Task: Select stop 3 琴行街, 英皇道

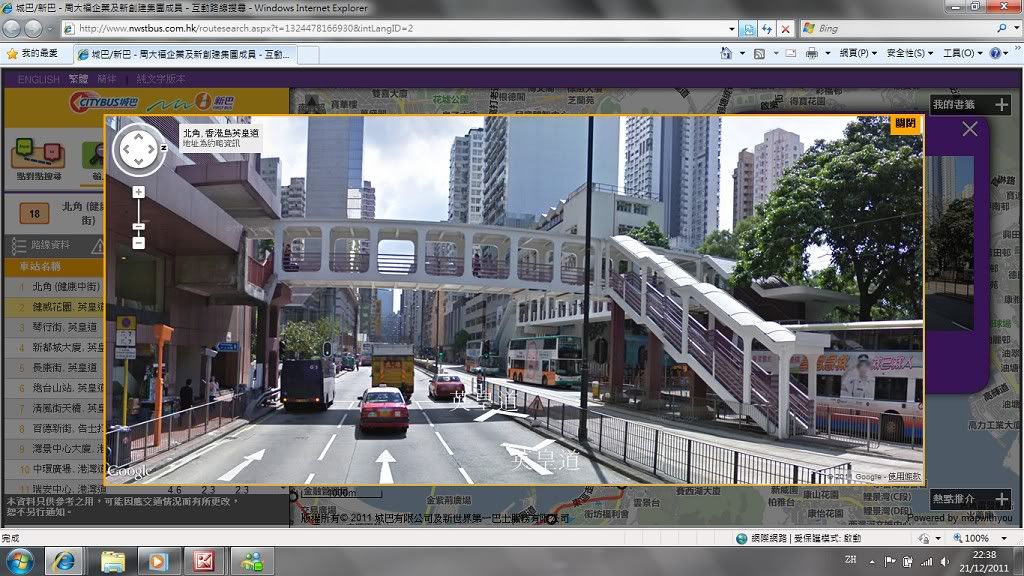Action: (x=54, y=327)
